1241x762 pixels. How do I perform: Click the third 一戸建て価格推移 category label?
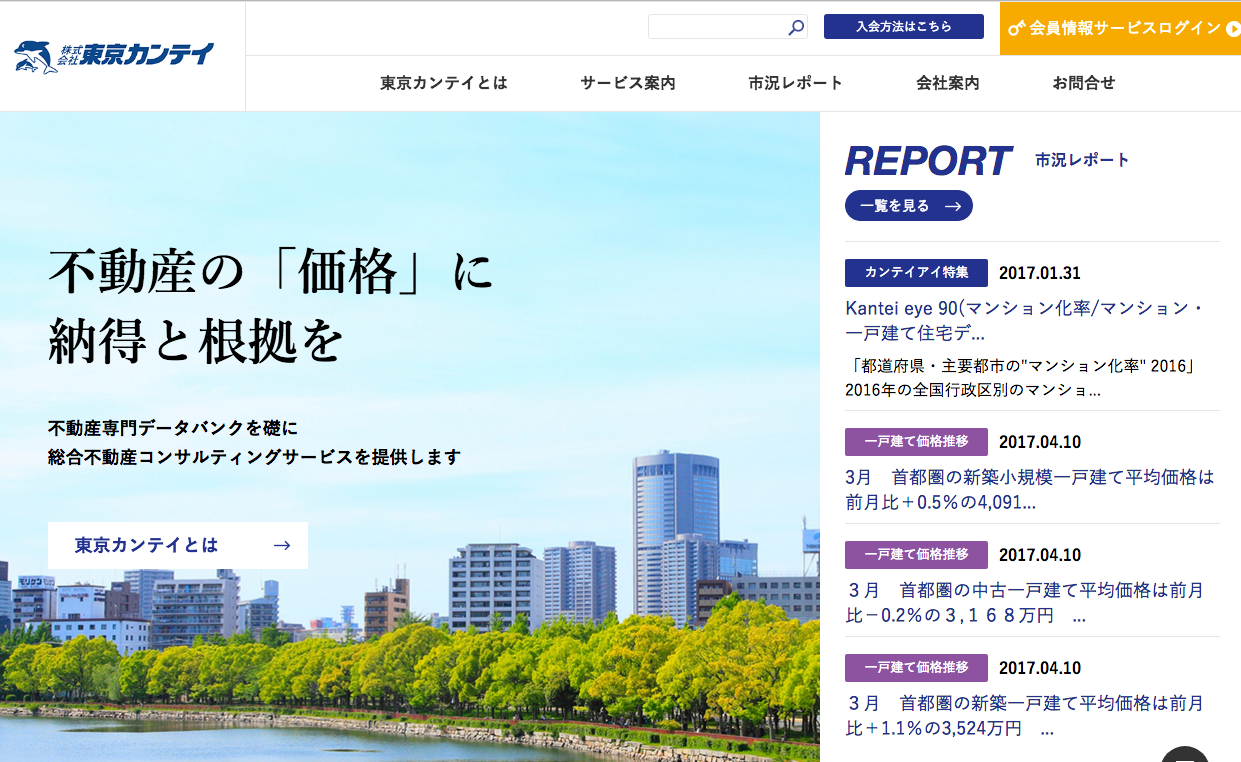coord(916,667)
